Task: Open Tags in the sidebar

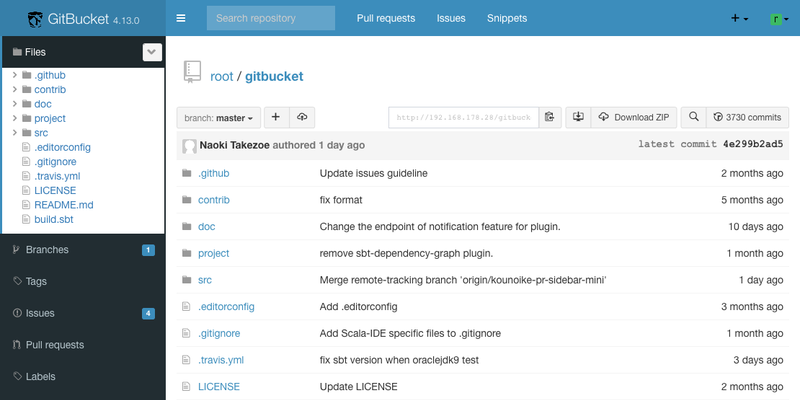Action: coord(83,281)
